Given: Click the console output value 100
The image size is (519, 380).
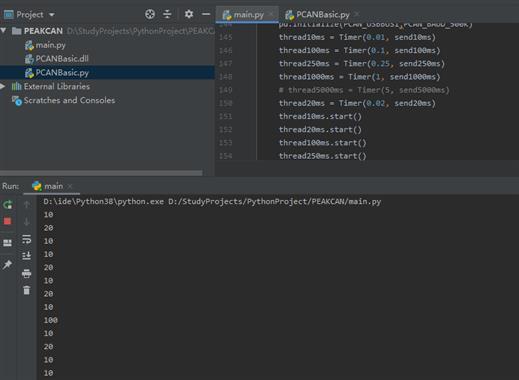Looking at the screenshot, I should coord(50,320).
